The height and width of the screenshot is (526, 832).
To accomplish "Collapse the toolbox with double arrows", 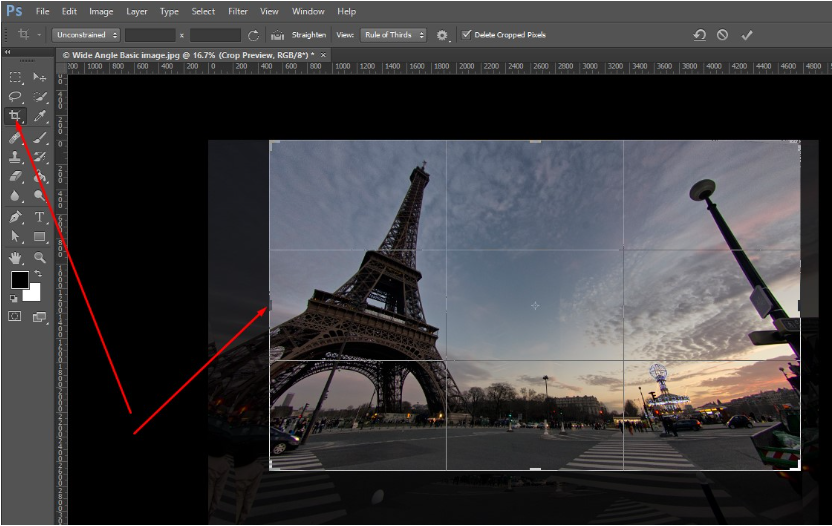I will [7, 52].
